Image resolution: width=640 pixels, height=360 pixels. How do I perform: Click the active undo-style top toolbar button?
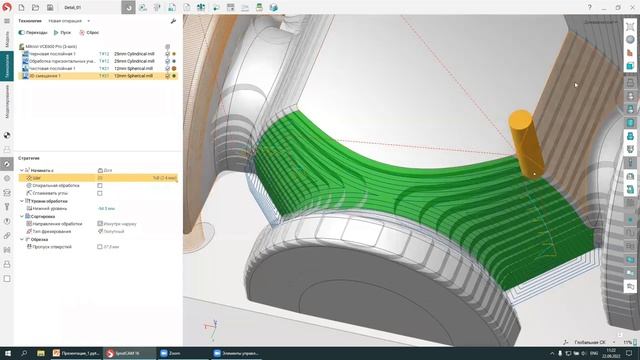[128, 7]
